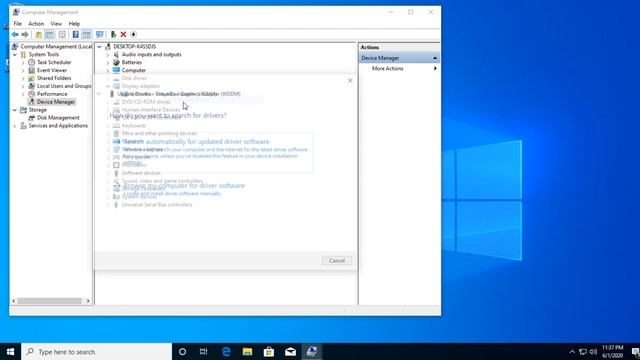The height and width of the screenshot is (360, 640).
Task: Collapse the DESKTOP computer root node
Action: (x=99, y=47)
